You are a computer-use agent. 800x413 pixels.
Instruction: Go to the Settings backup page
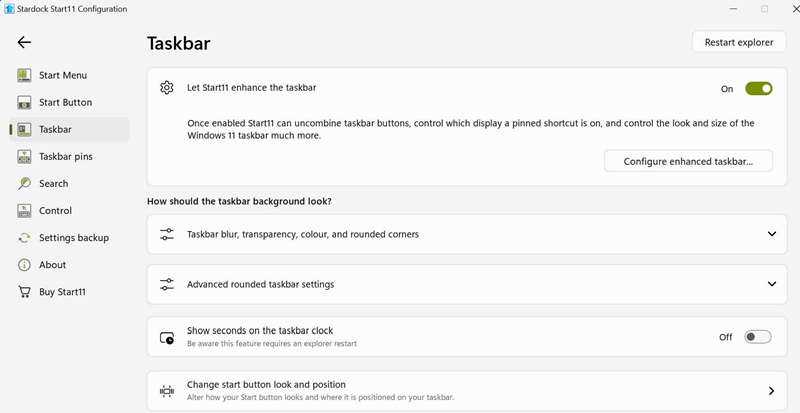[x=73, y=238]
